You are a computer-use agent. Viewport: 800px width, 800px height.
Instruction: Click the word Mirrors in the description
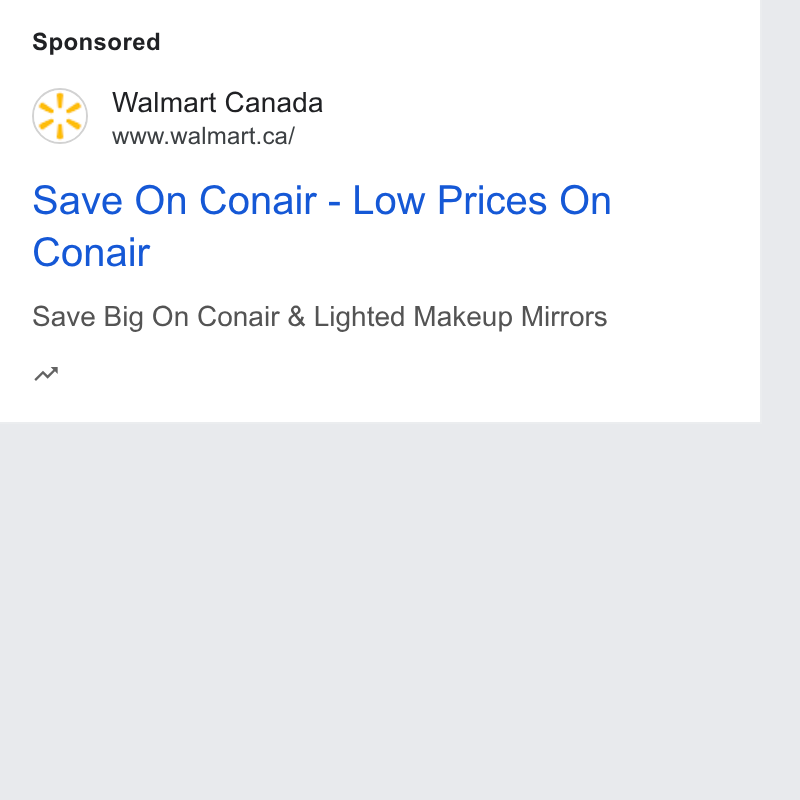(x=564, y=316)
